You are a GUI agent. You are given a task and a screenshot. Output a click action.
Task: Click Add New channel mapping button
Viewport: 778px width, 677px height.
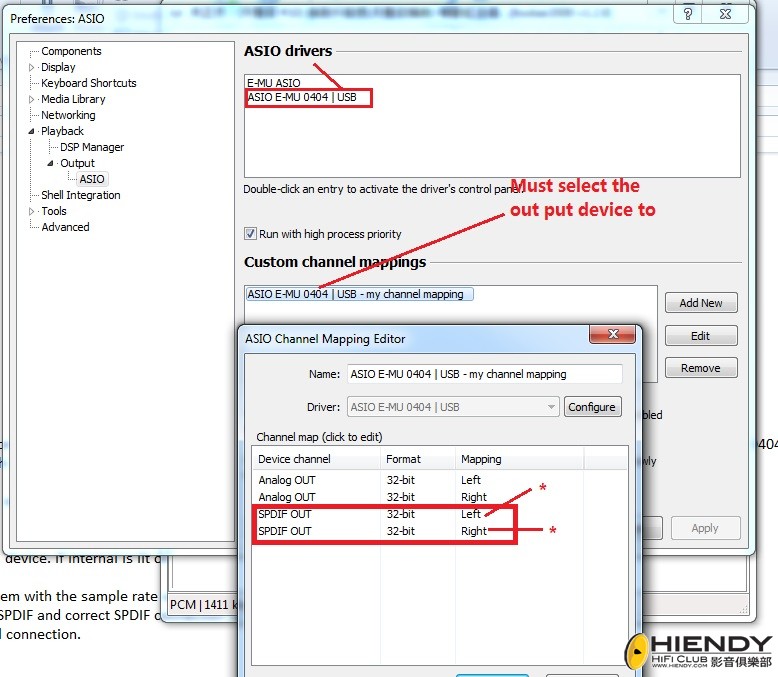point(701,303)
